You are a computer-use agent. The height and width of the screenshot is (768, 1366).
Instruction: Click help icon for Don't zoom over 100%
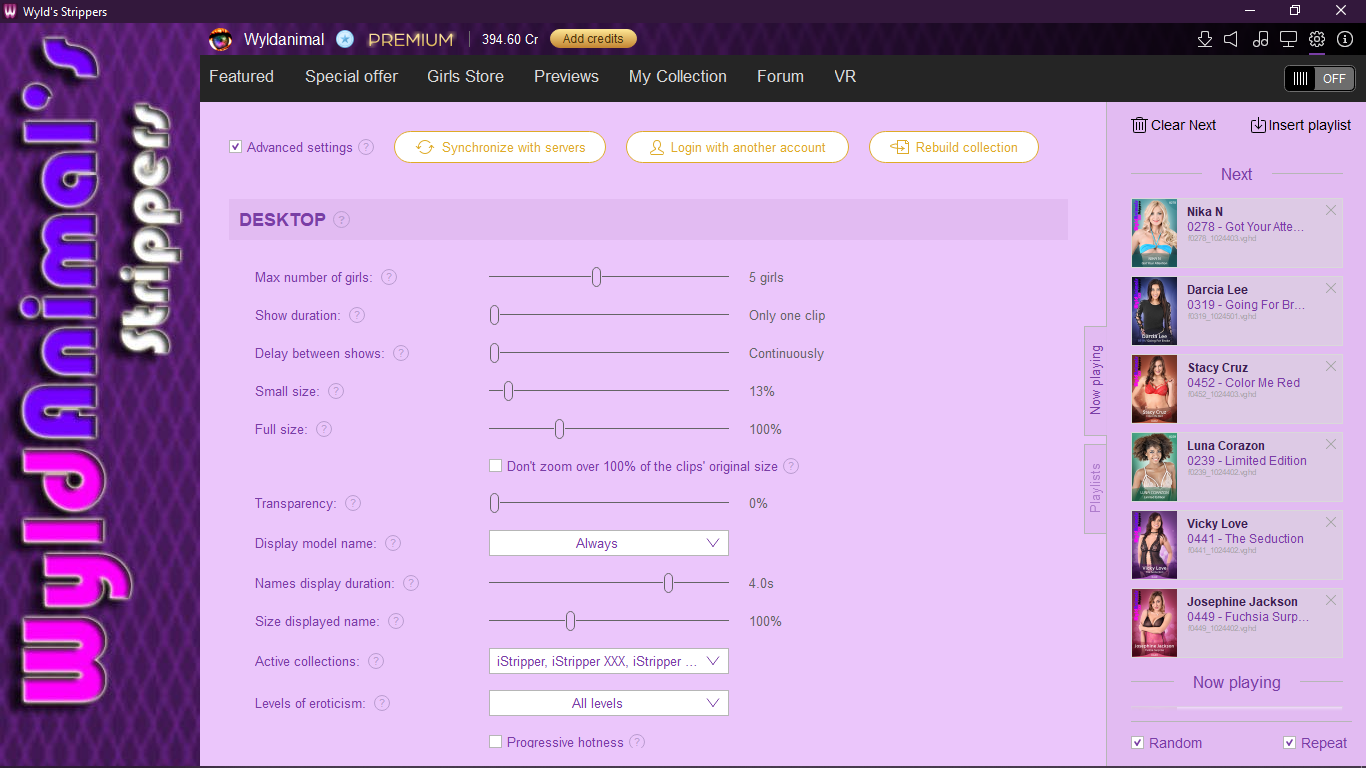tap(791, 466)
